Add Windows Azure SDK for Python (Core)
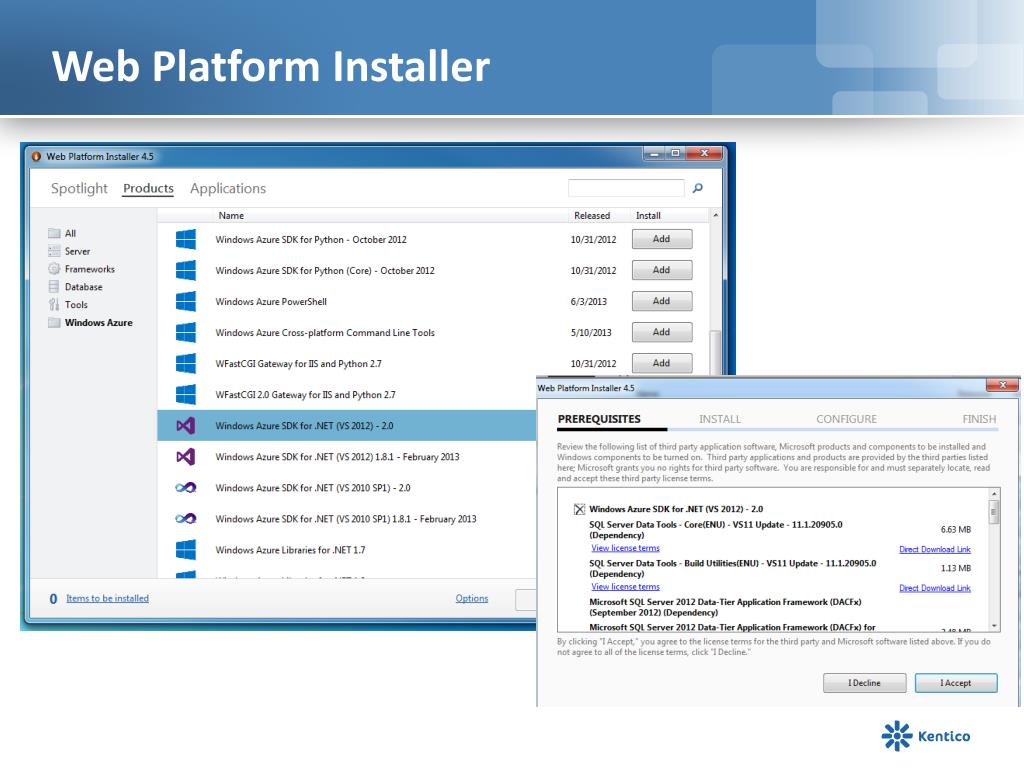 click(x=662, y=270)
